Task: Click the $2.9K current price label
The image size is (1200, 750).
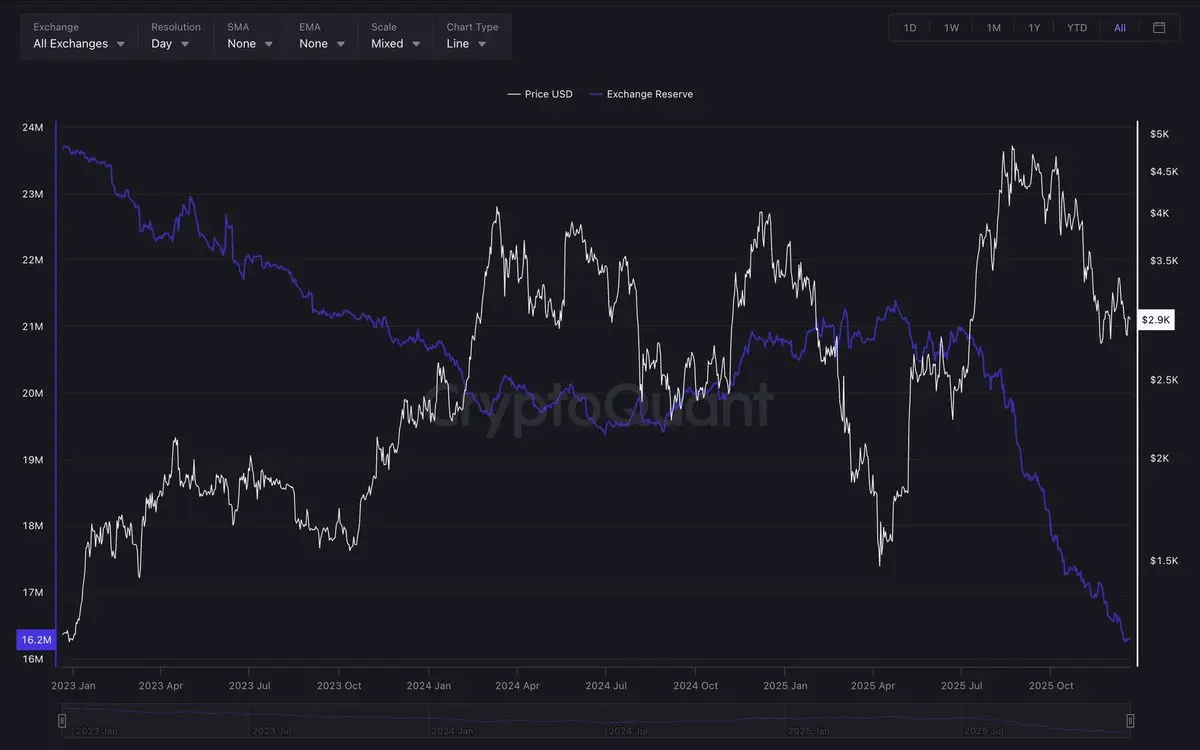Action: pyautogui.click(x=1155, y=320)
